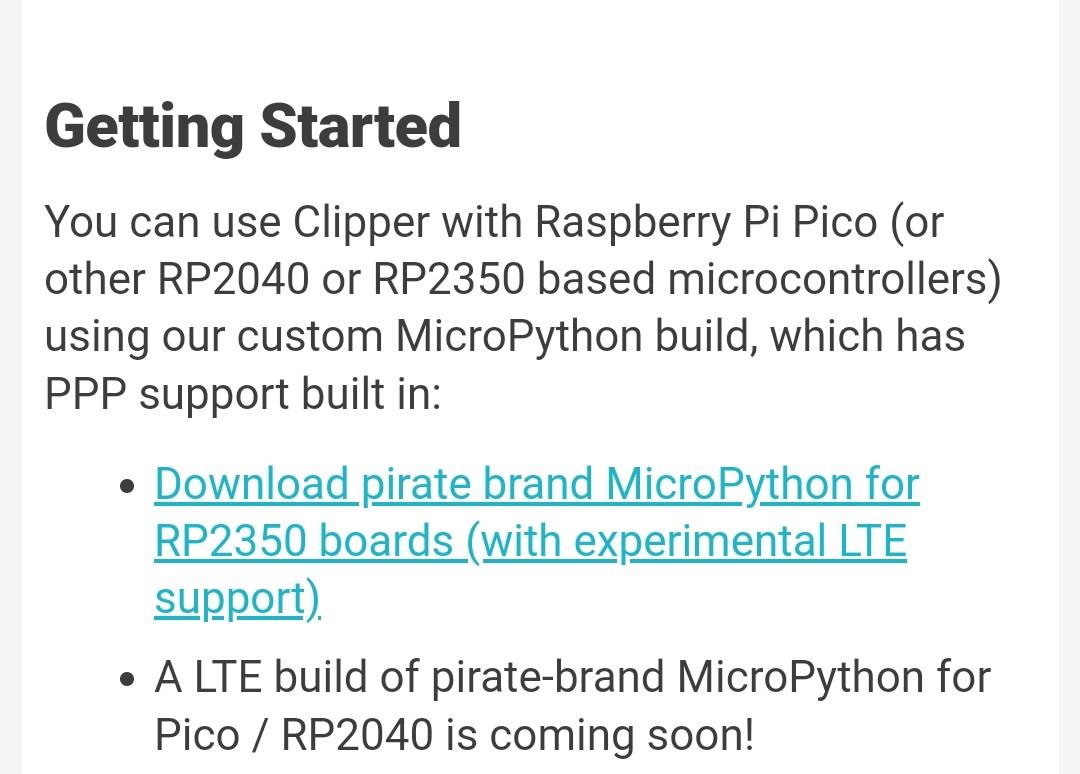Click the Getting Started heading
1080x774 pixels.
(x=253, y=127)
